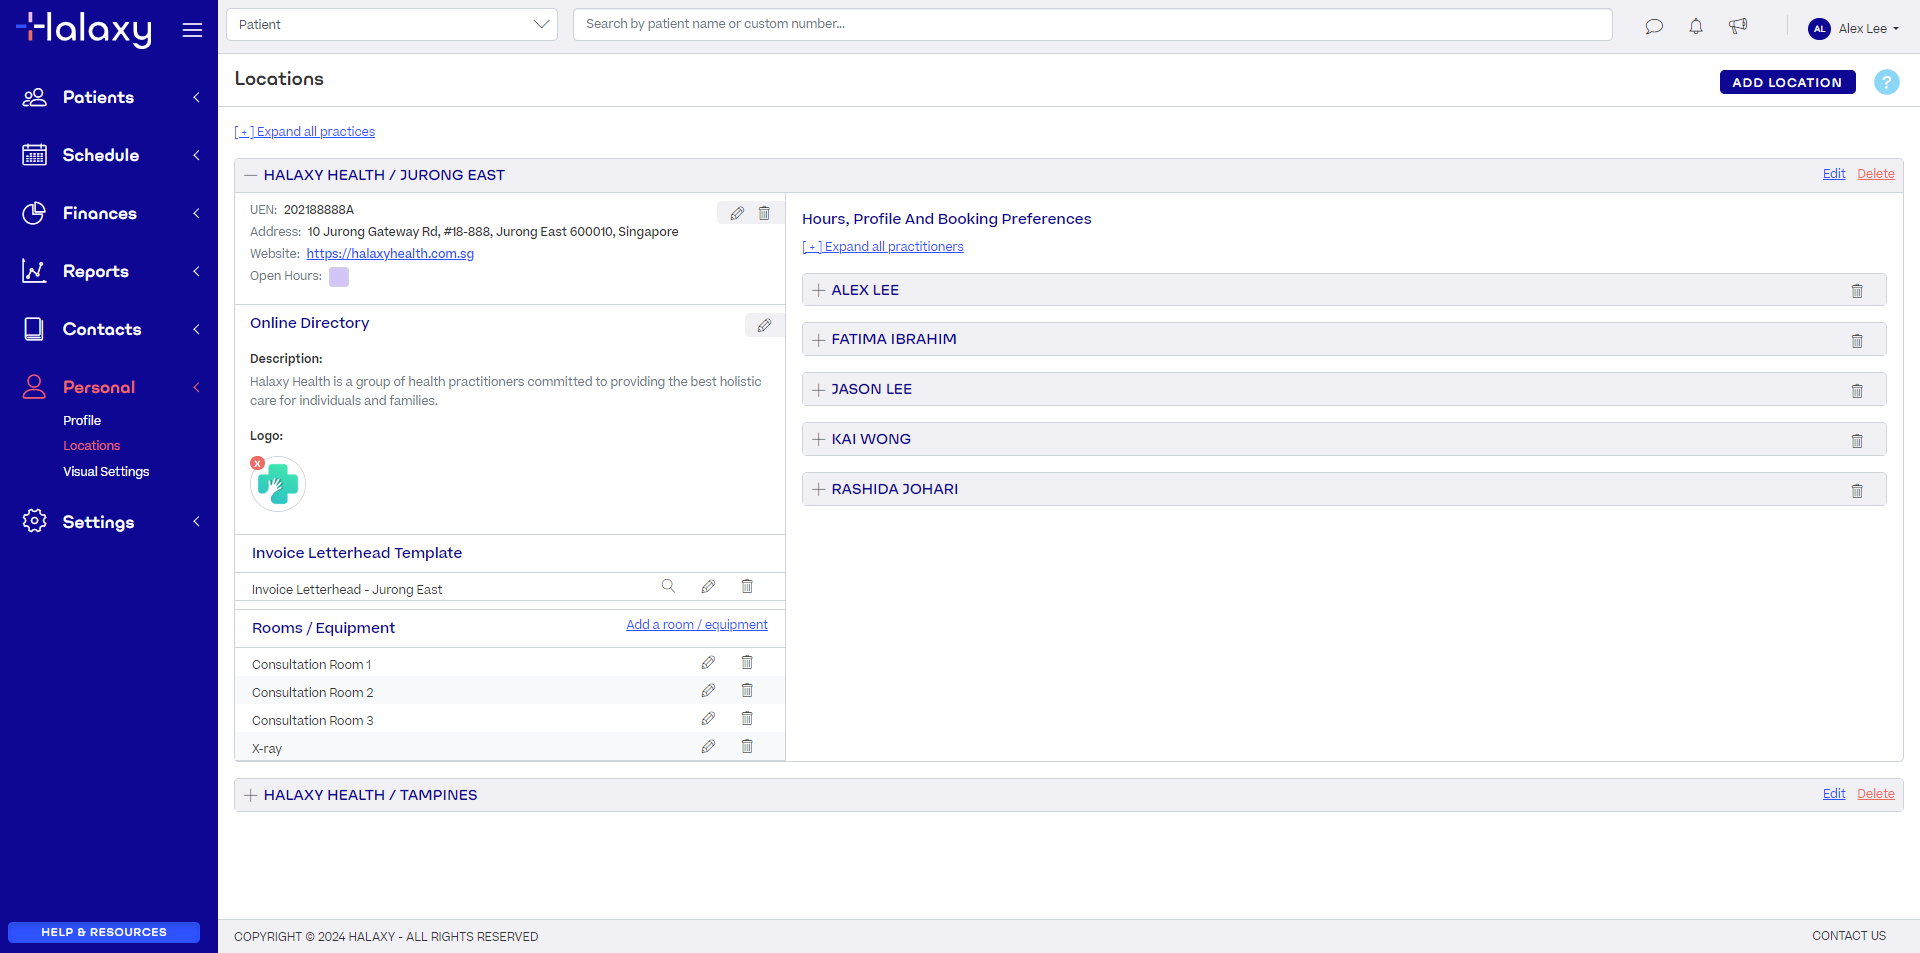This screenshot has height=953, width=1920.
Task: Edit the Jurong East practice header link
Action: [1834, 174]
